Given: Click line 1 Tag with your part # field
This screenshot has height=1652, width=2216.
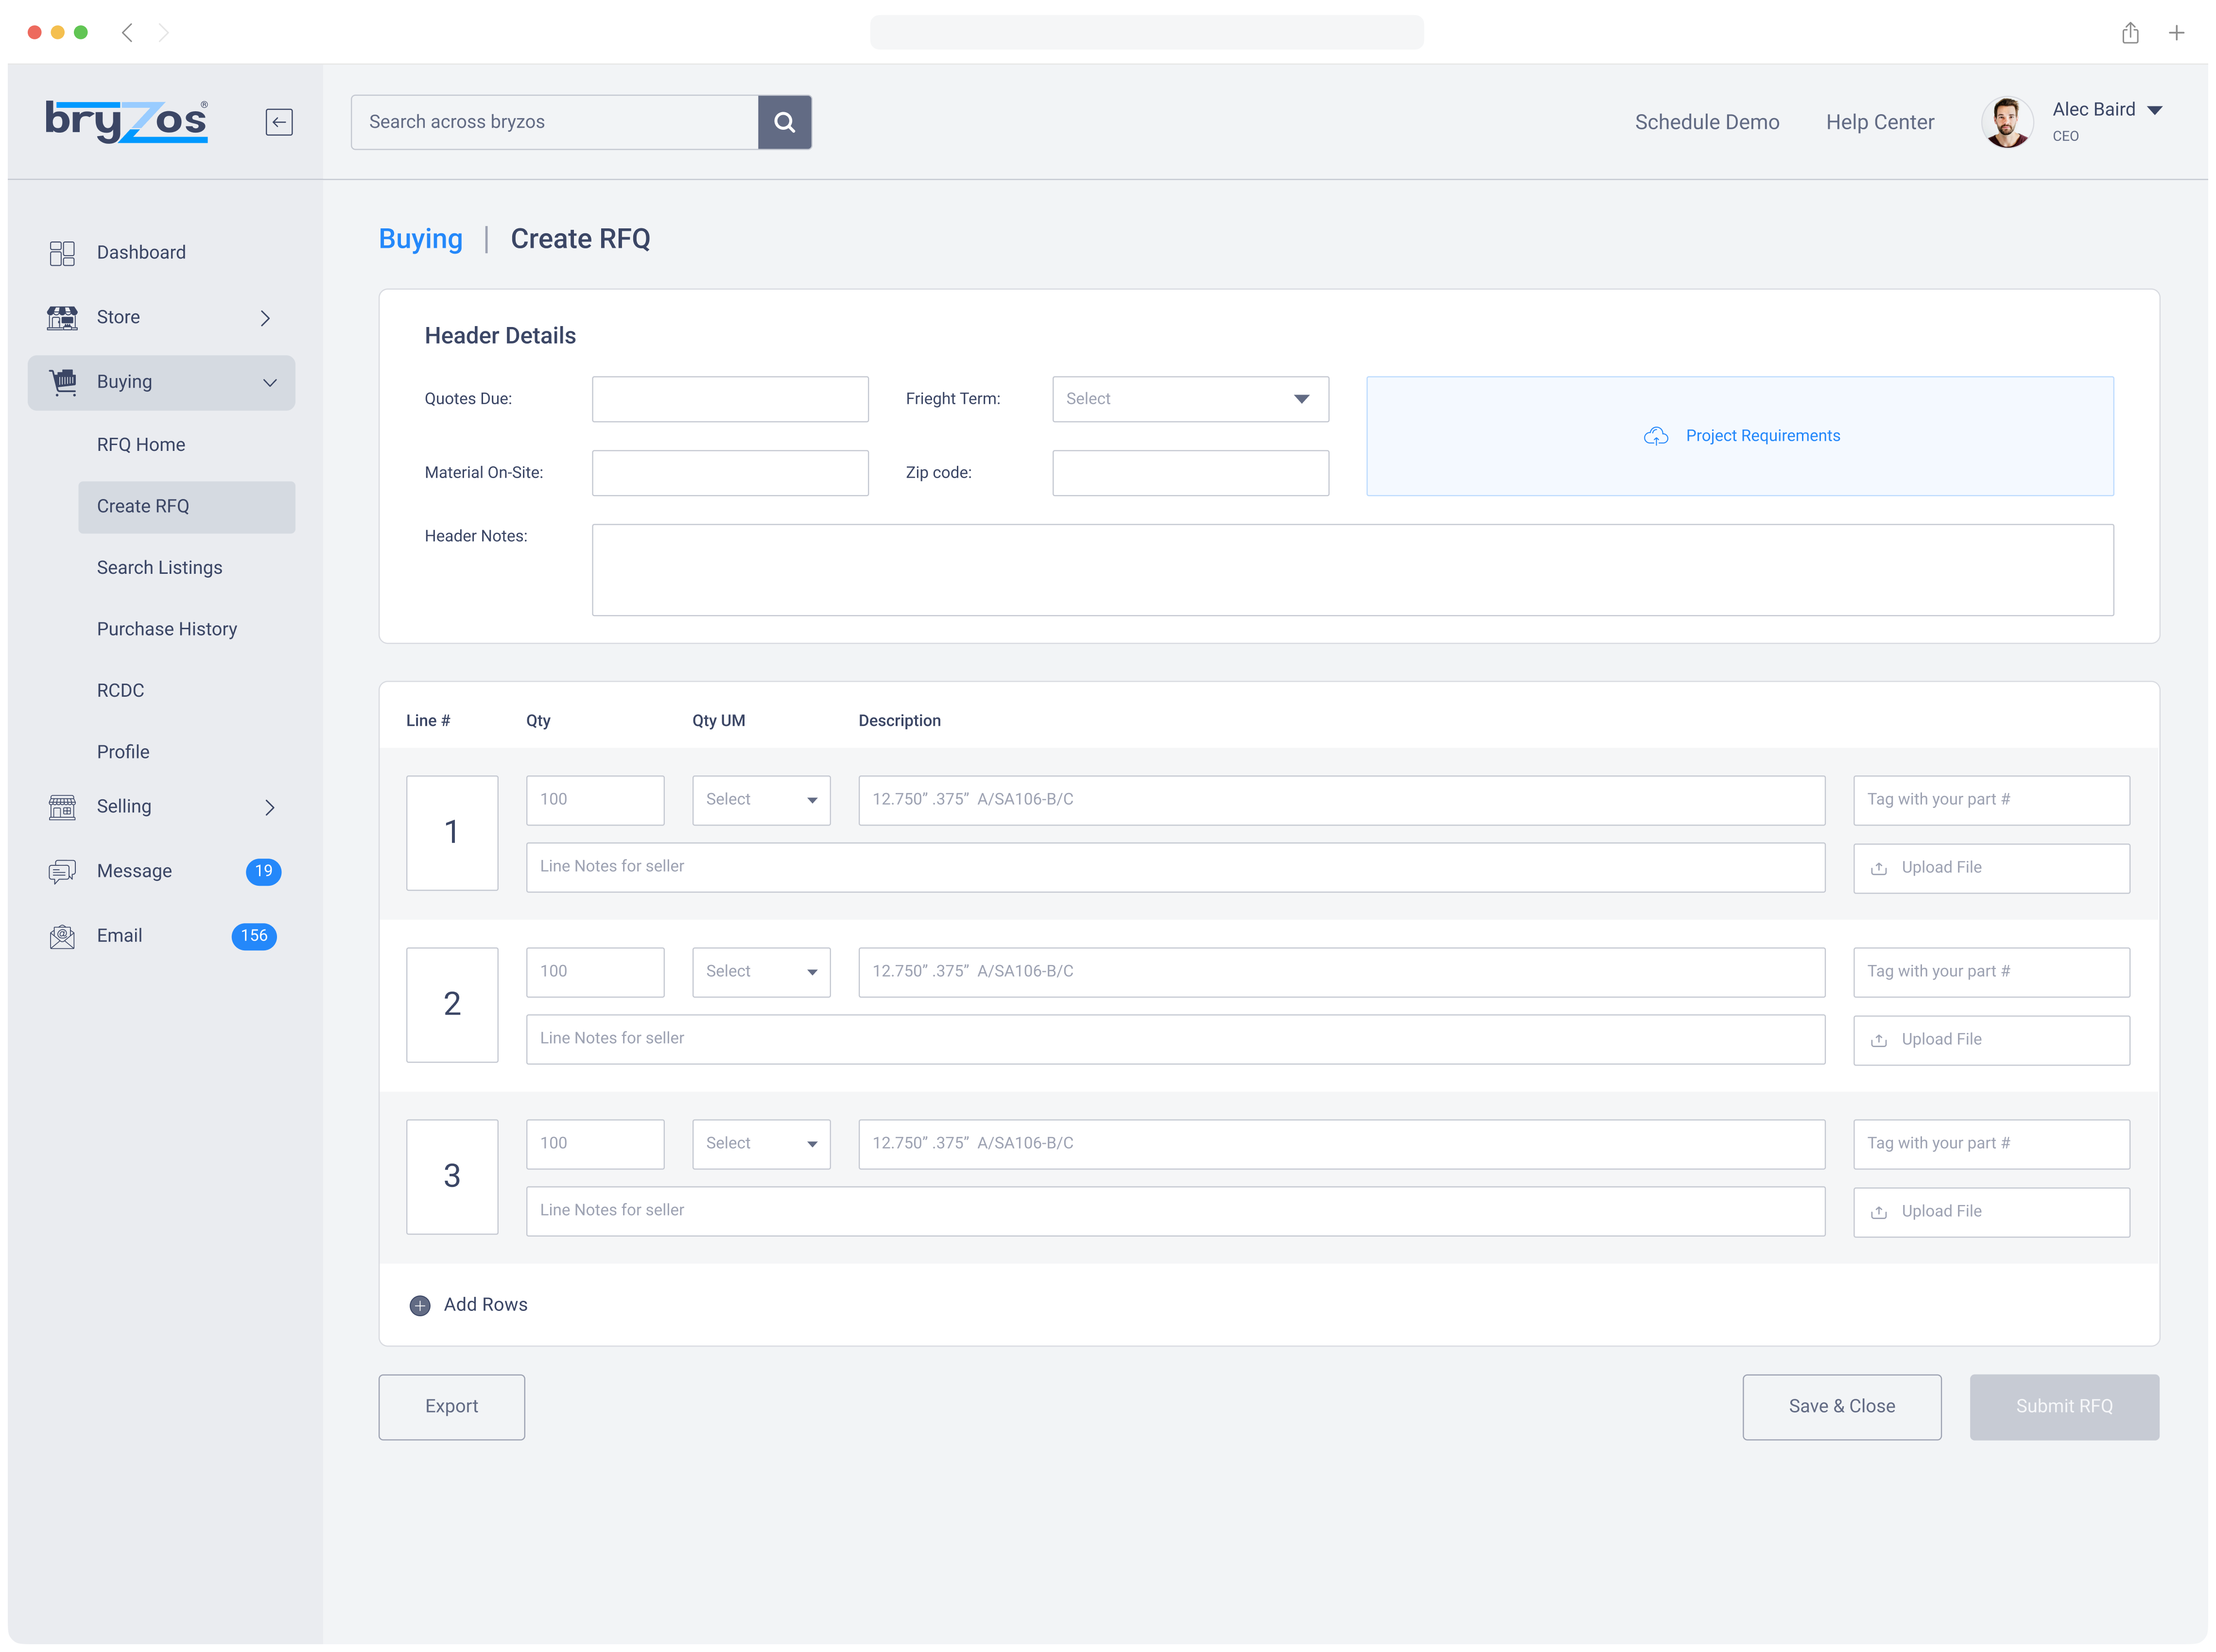Looking at the screenshot, I should pos(1991,800).
